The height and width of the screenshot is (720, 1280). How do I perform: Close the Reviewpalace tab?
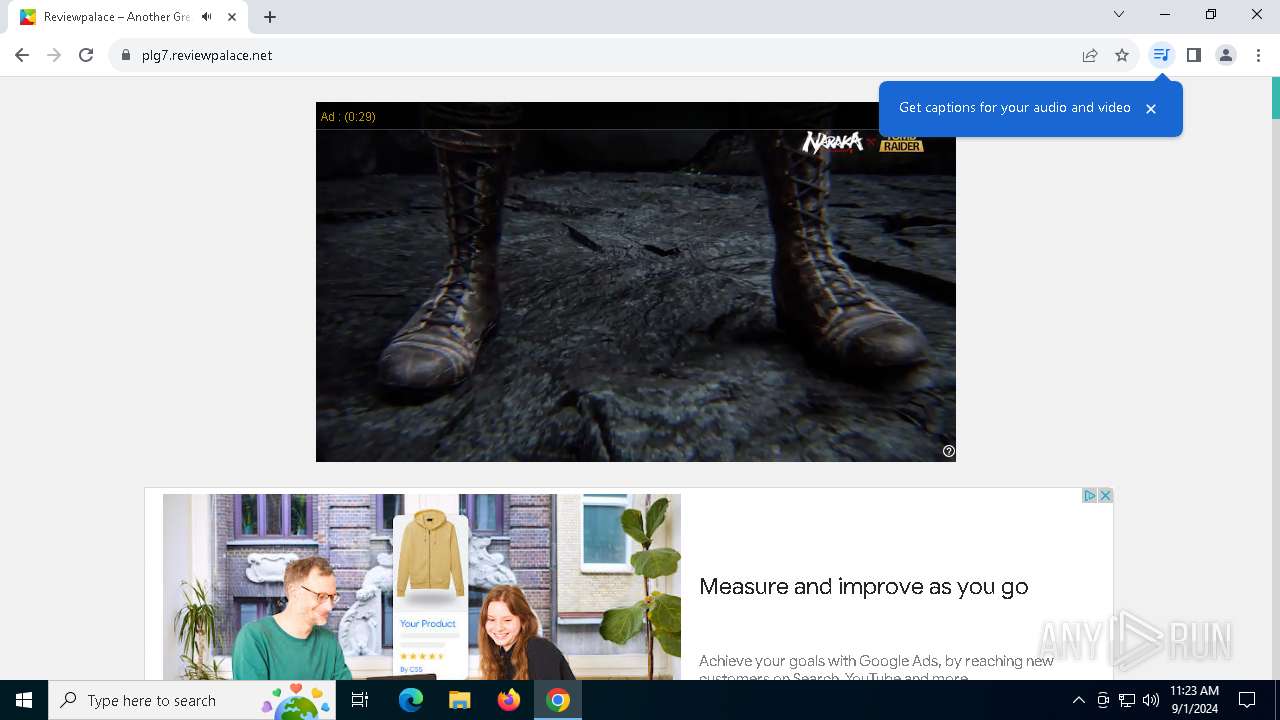[232, 17]
